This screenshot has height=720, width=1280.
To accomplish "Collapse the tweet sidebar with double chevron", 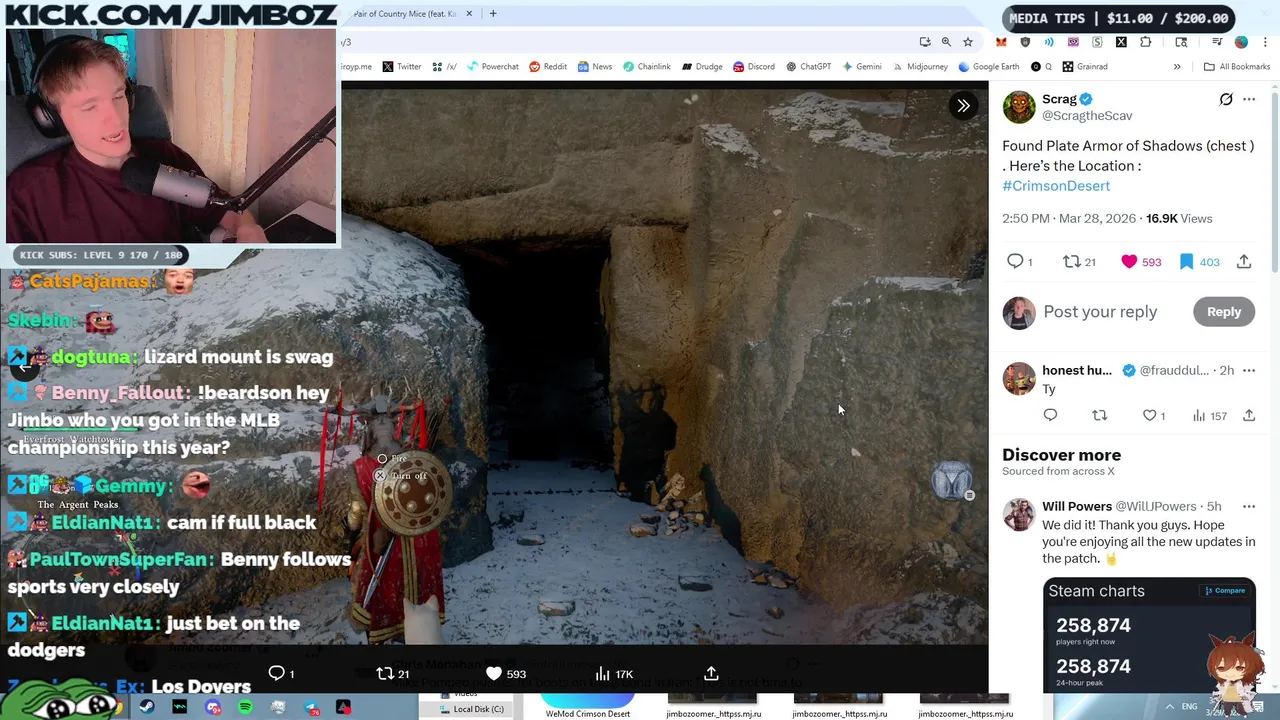I will pos(963,105).
